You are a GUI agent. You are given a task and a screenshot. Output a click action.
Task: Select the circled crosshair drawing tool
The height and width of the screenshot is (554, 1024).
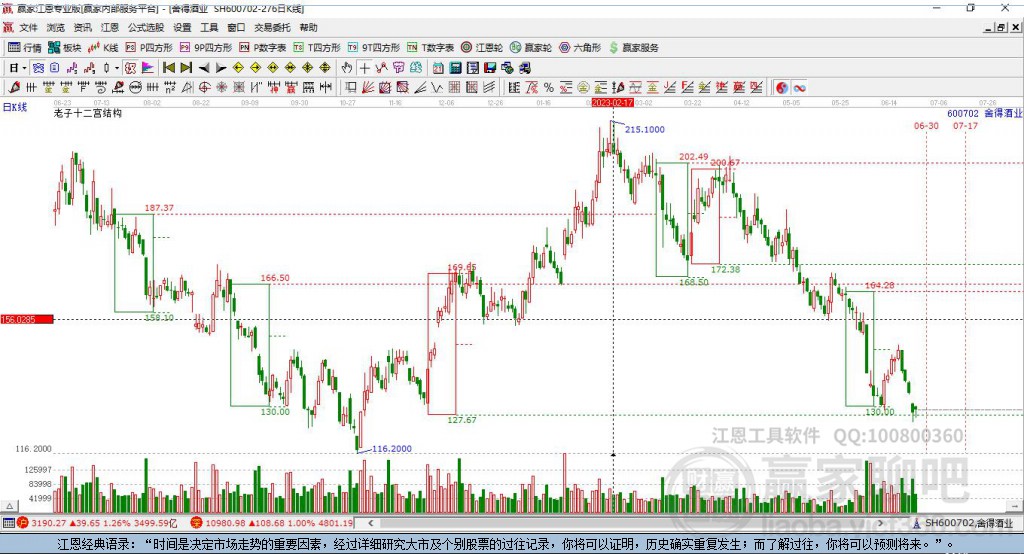(x=204, y=88)
